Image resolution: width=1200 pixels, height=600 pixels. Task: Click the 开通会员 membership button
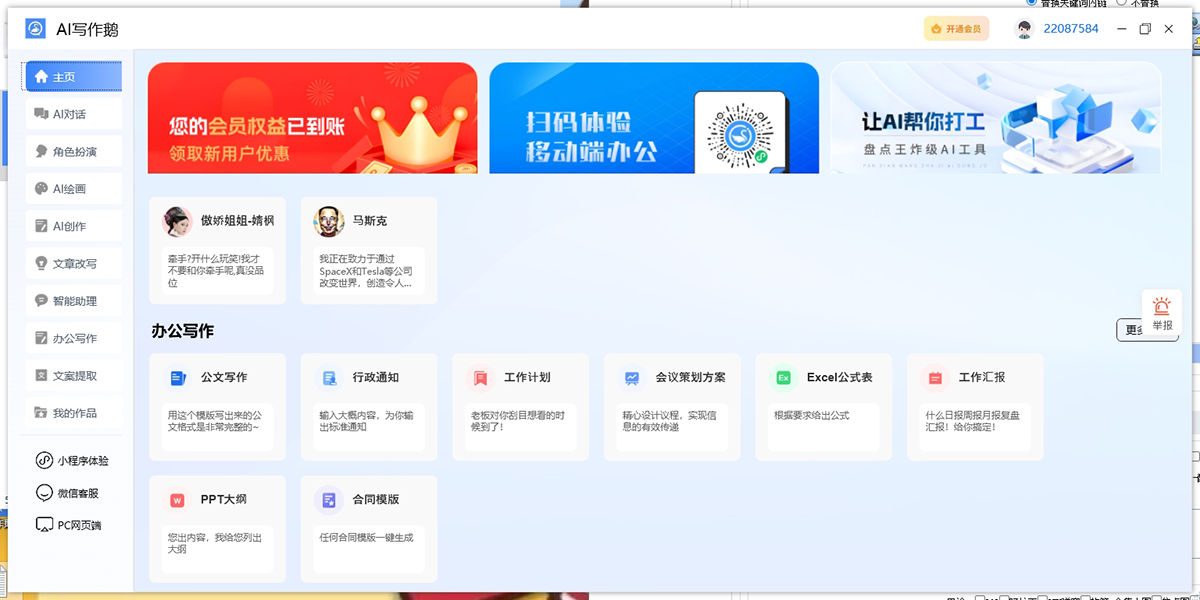[956, 28]
